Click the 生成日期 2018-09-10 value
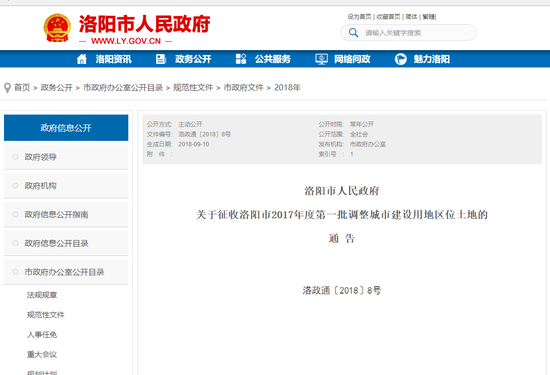 tap(194, 144)
